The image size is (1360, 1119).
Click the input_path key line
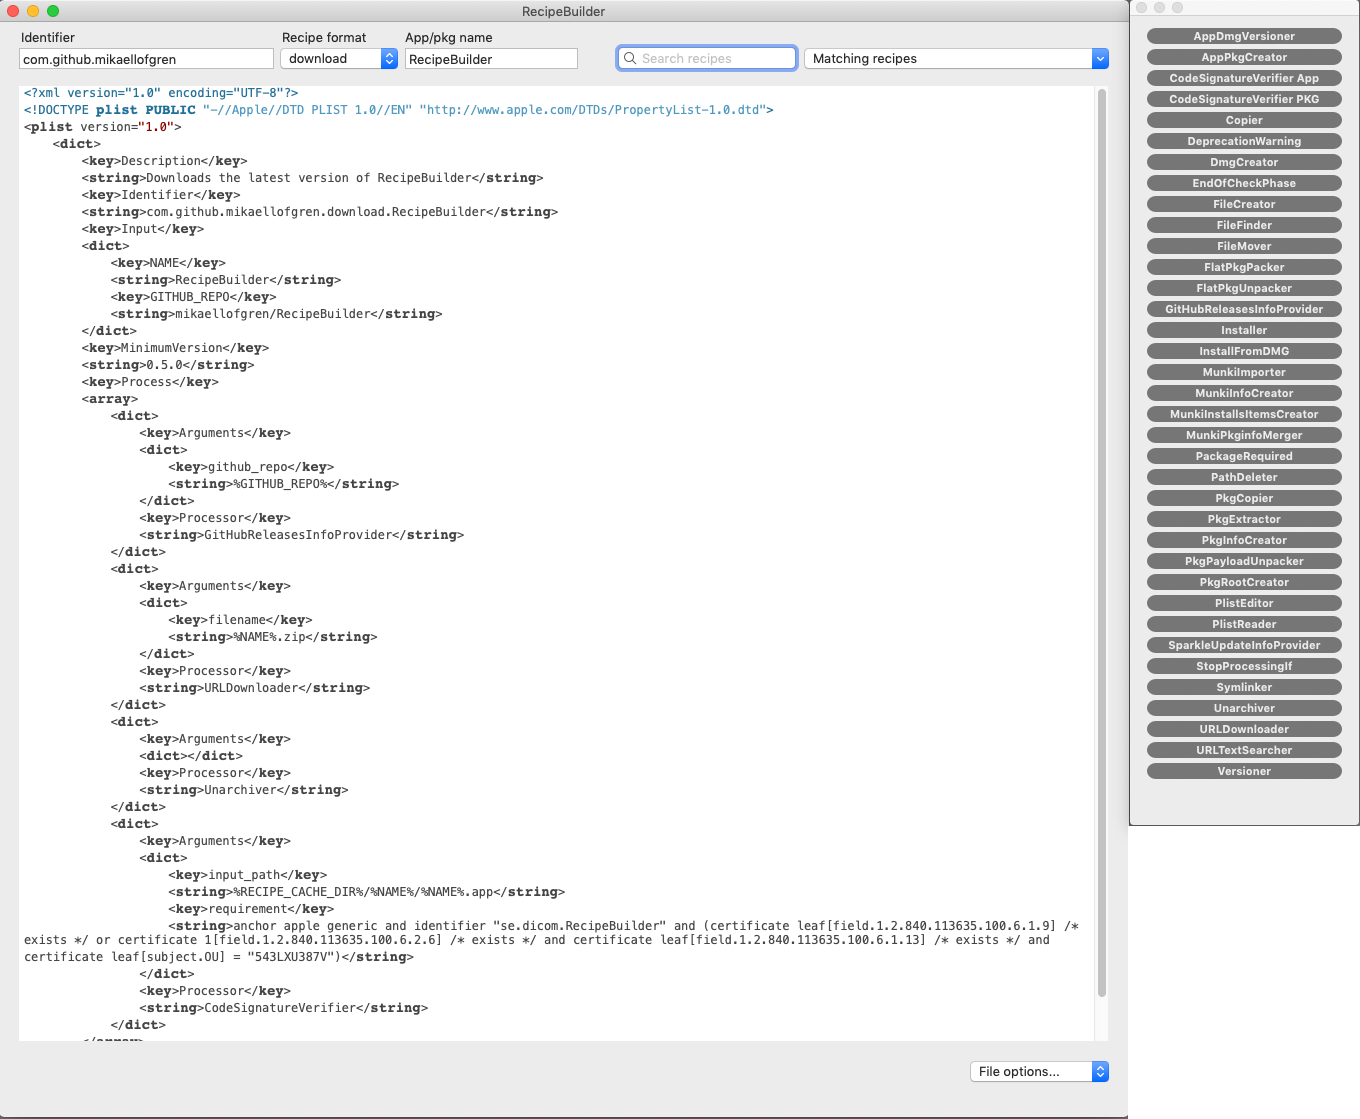pos(248,875)
